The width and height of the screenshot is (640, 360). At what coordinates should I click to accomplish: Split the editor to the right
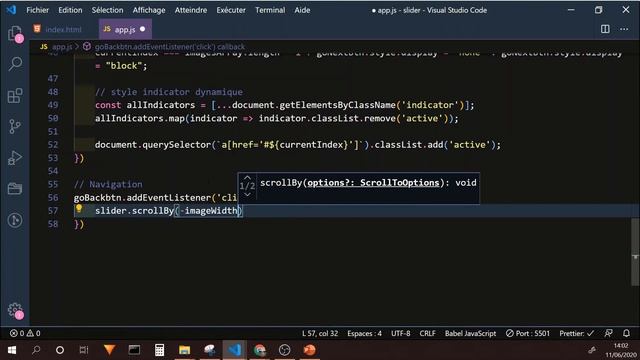point(605,29)
